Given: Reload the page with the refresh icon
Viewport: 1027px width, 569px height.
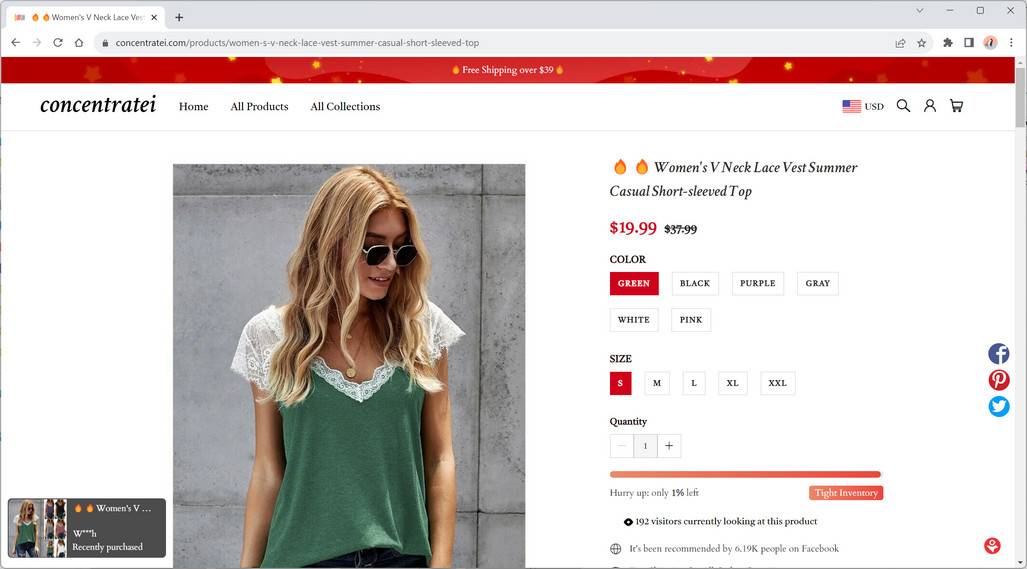Looking at the screenshot, I should click(58, 43).
